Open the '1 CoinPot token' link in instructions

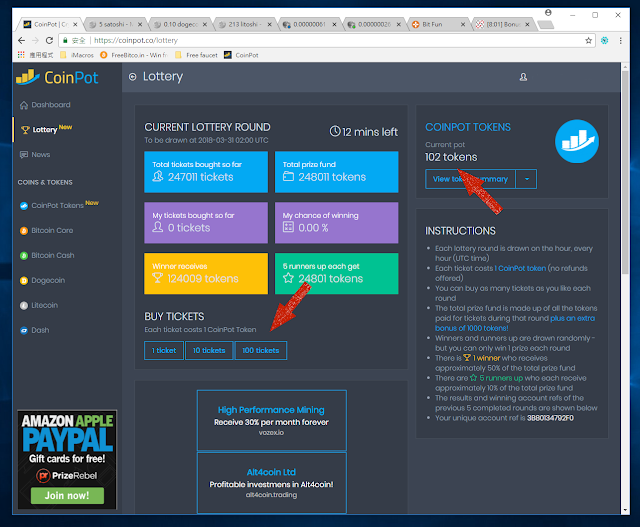point(520,268)
